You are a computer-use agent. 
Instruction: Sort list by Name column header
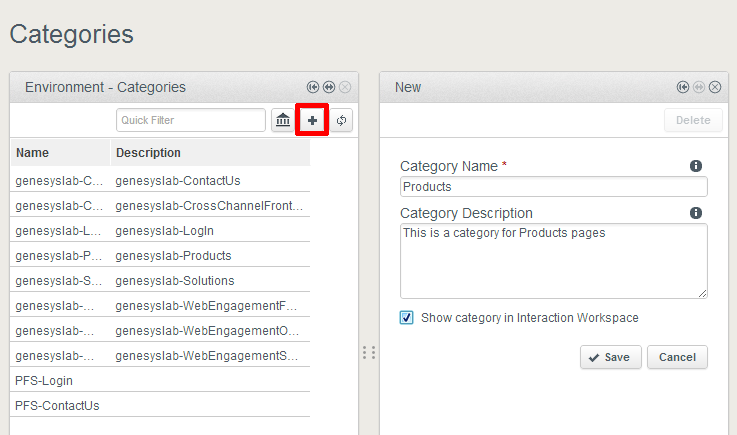[60, 153]
